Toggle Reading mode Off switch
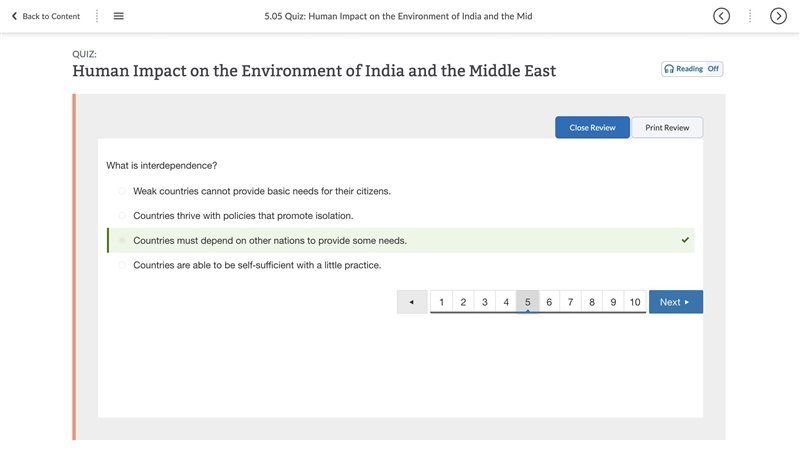 (x=713, y=69)
